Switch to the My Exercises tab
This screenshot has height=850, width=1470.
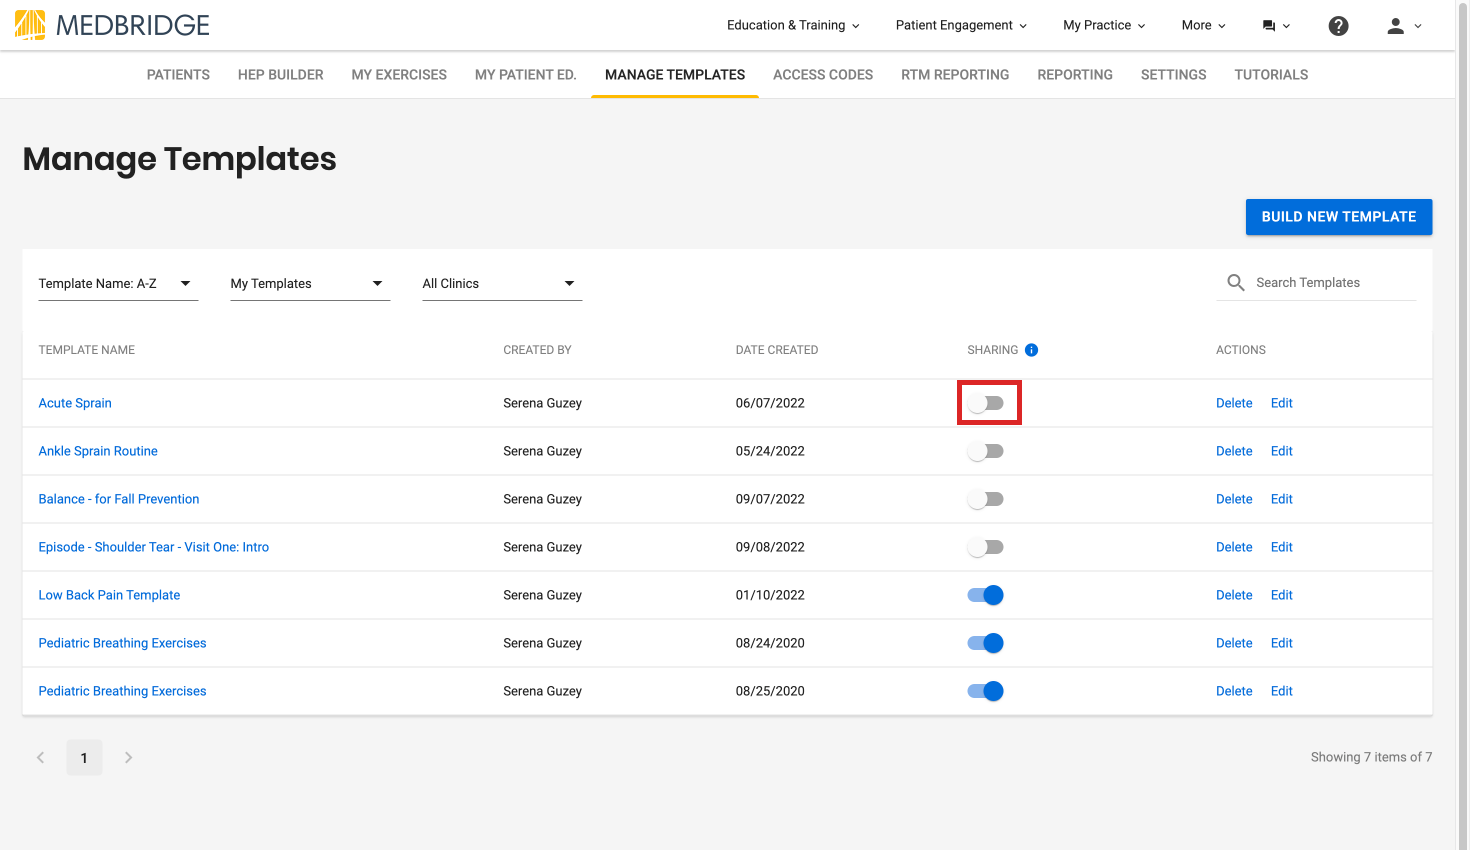(399, 75)
